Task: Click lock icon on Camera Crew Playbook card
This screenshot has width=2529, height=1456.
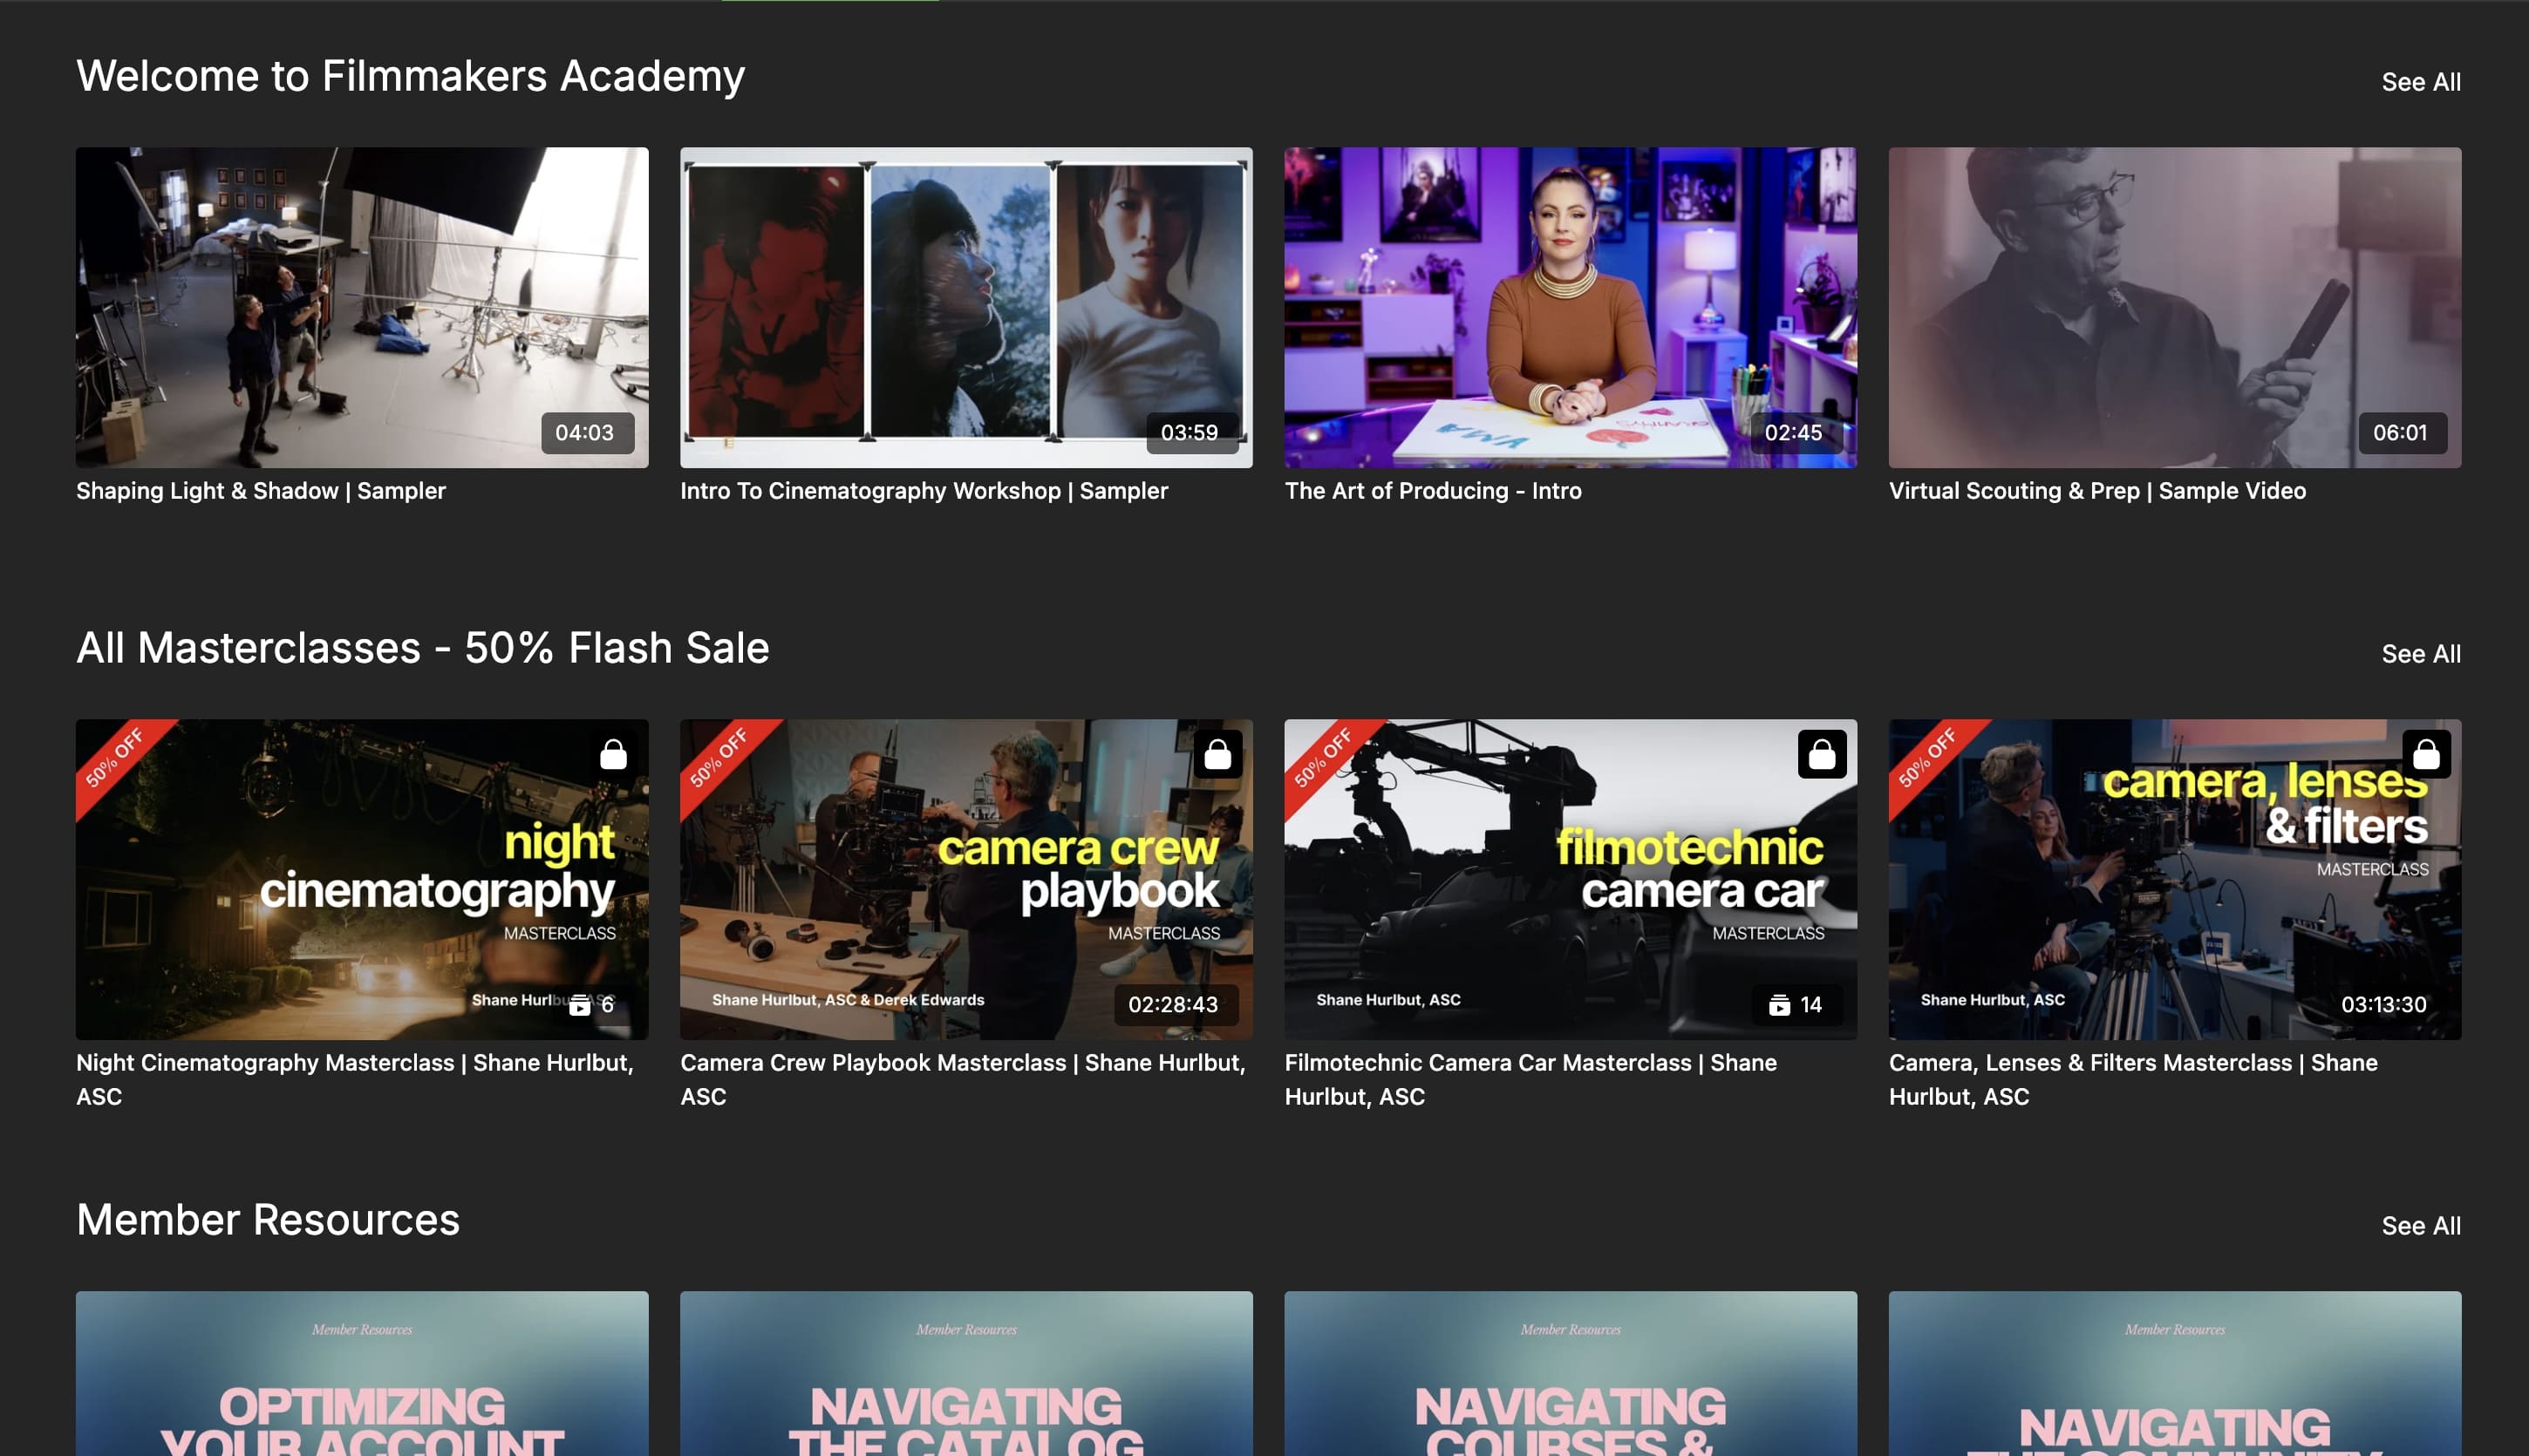Action: click(x=1217, y=754)
